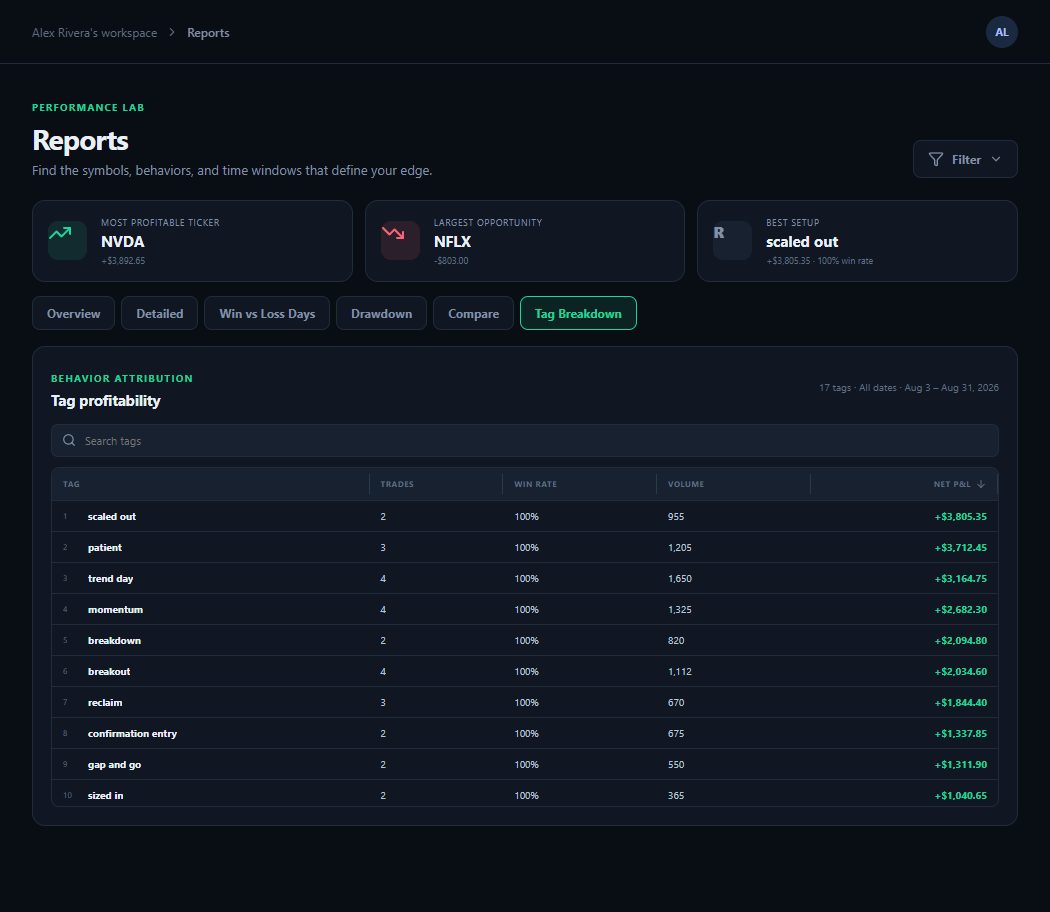Select the 'patient' tag row
1050x912 pixels.
click(525, 547)
